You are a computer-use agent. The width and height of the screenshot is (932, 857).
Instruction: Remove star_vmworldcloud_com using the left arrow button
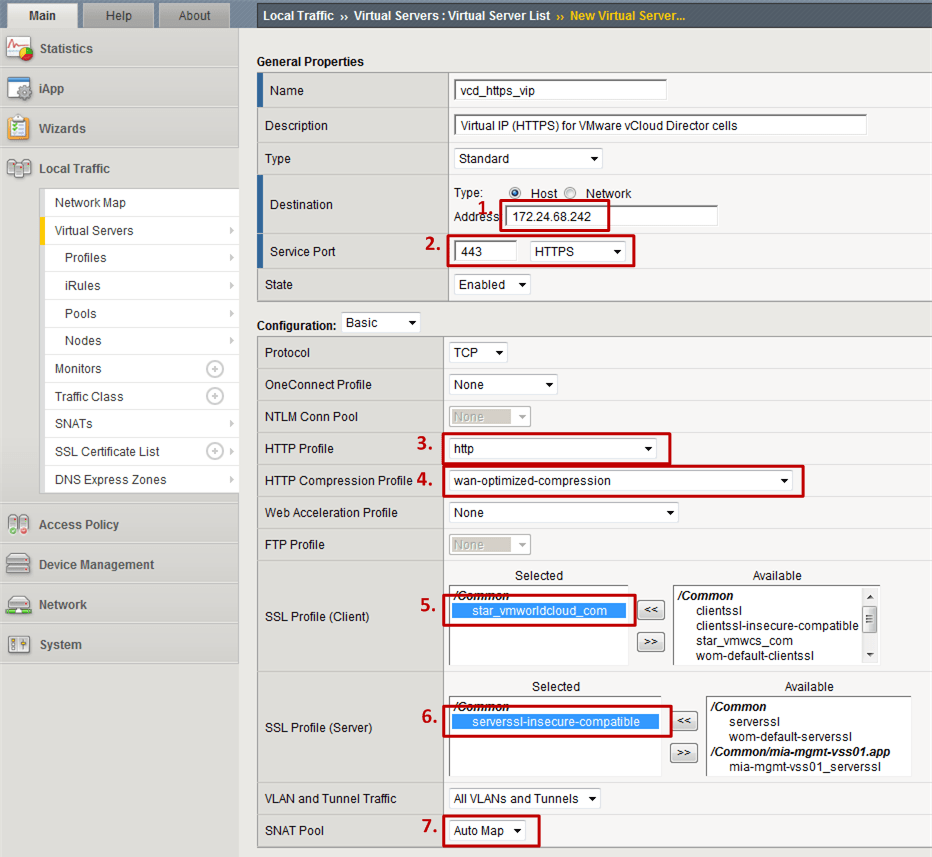pos(650,609)
